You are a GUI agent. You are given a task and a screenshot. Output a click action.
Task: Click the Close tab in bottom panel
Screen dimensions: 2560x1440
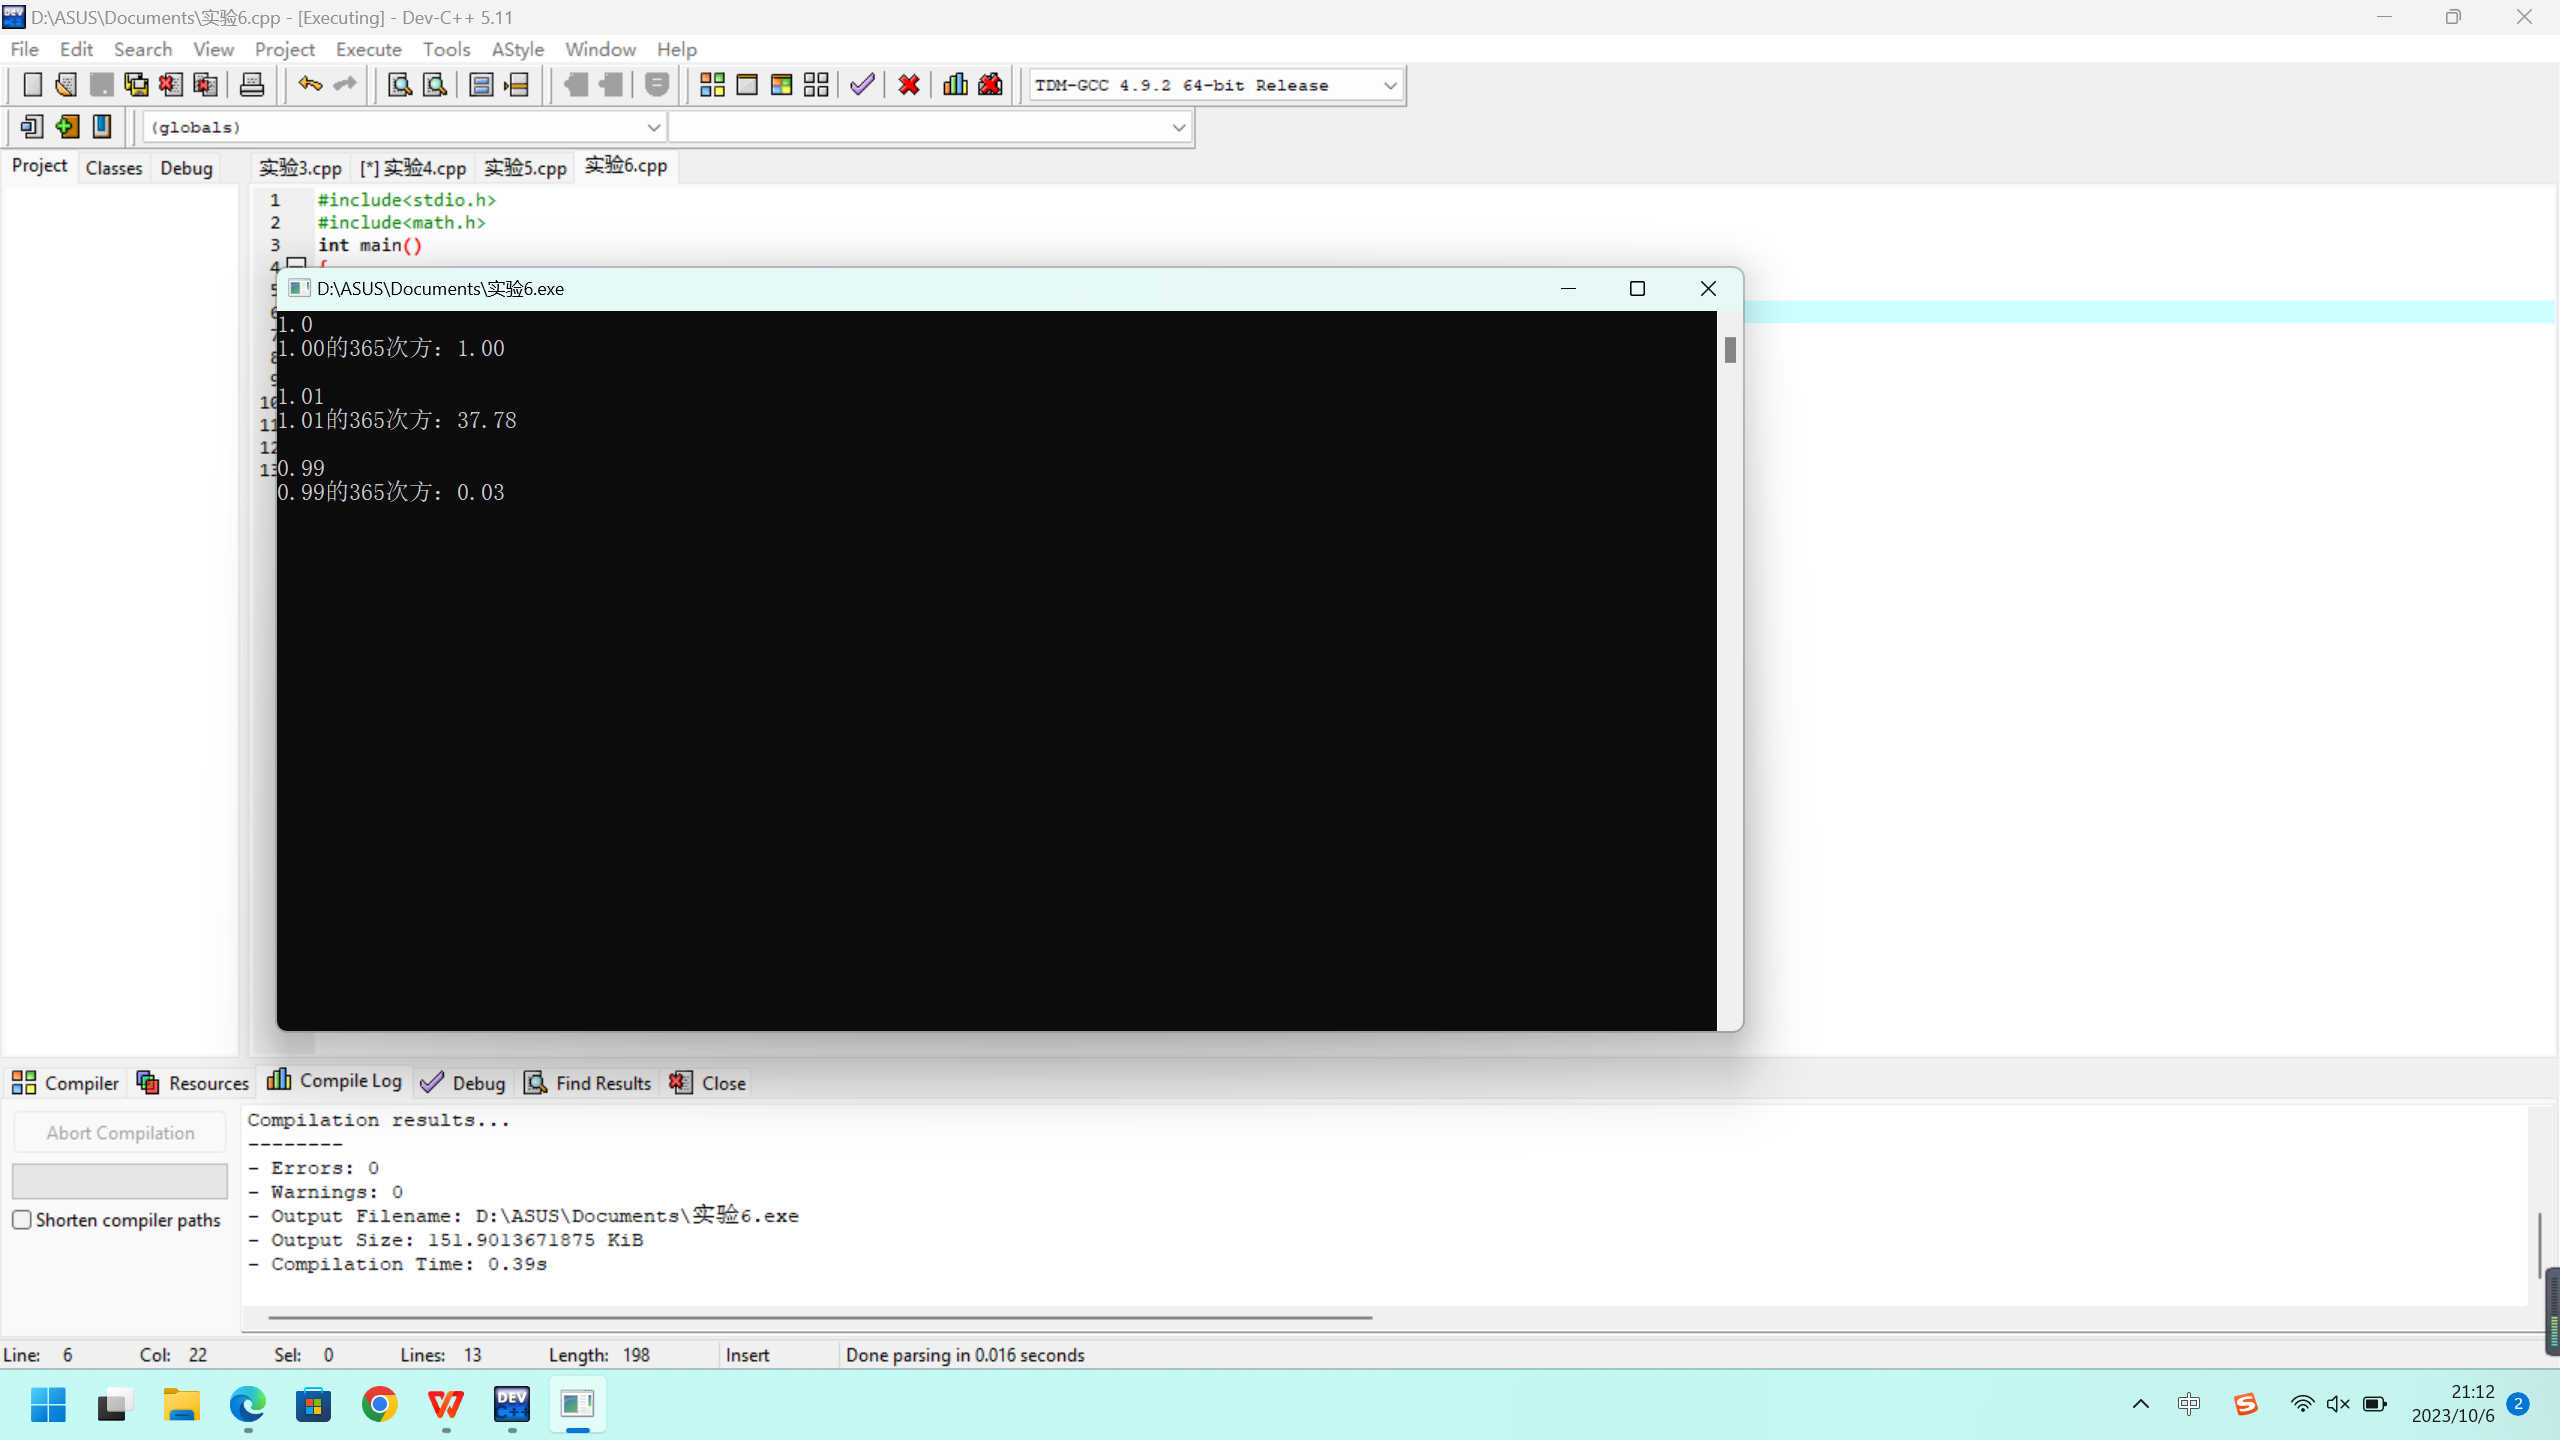click(708, 1083)
